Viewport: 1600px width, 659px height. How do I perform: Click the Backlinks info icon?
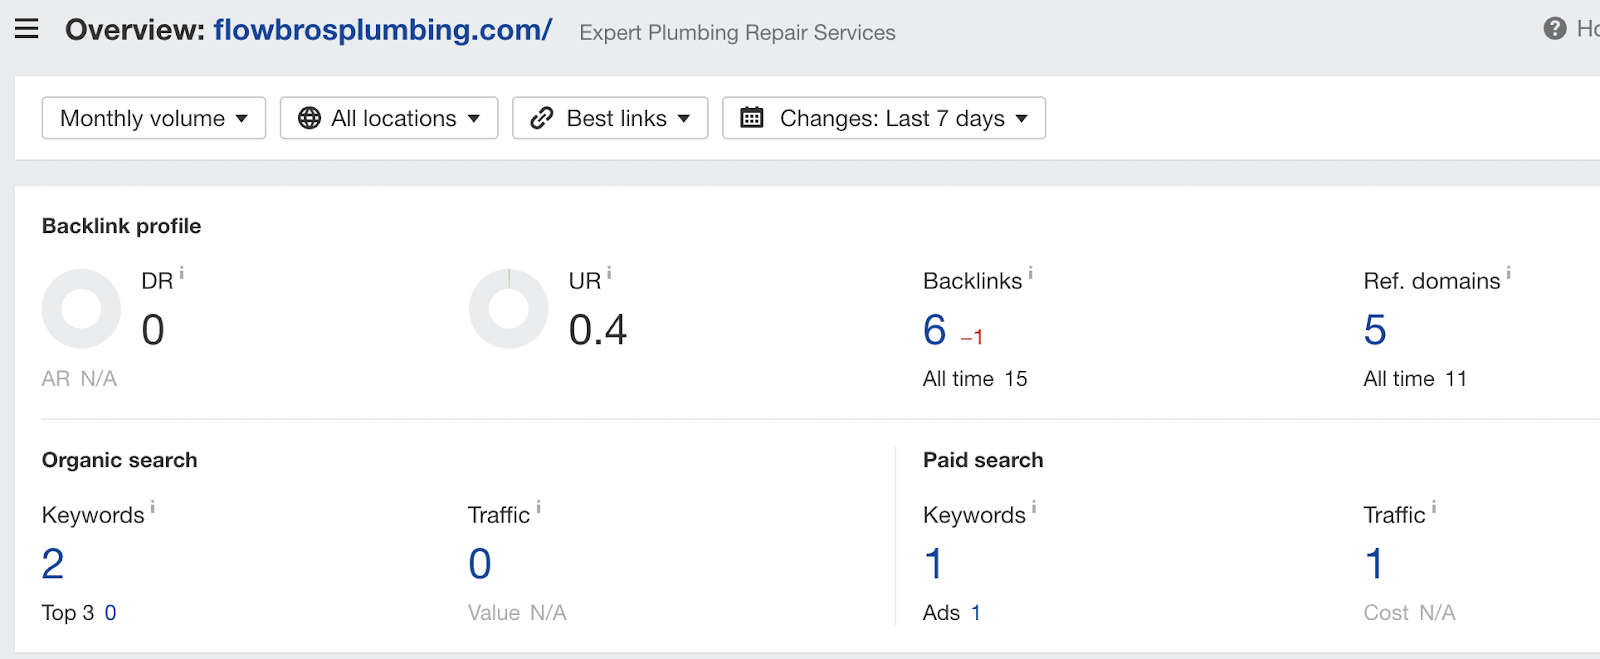coord(1031,273)
